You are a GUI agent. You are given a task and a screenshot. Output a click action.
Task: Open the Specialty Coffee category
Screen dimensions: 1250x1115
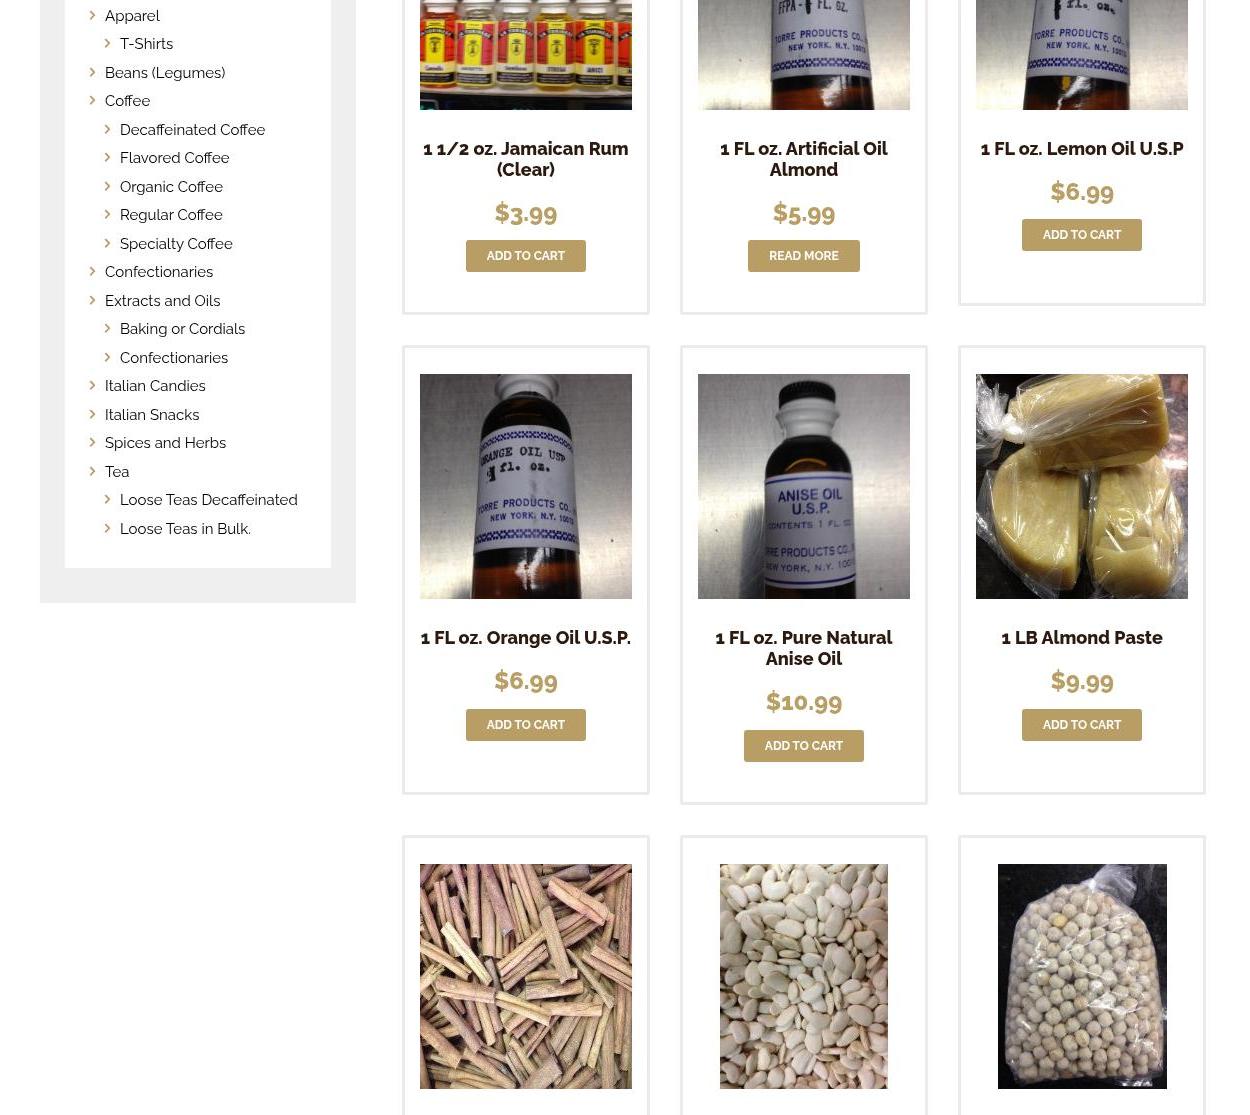pyautogui.click(x=176, y=243)
